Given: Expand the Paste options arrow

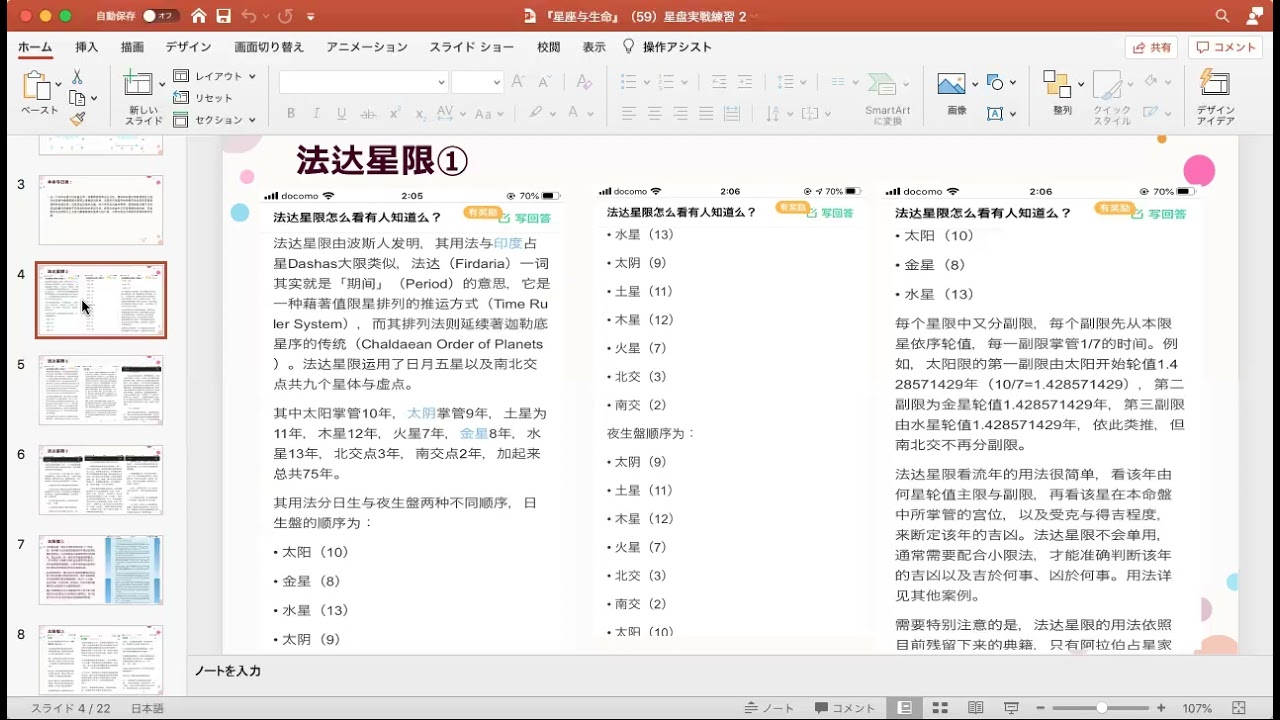Looking at the screenshot, I should tap(58, 85).
